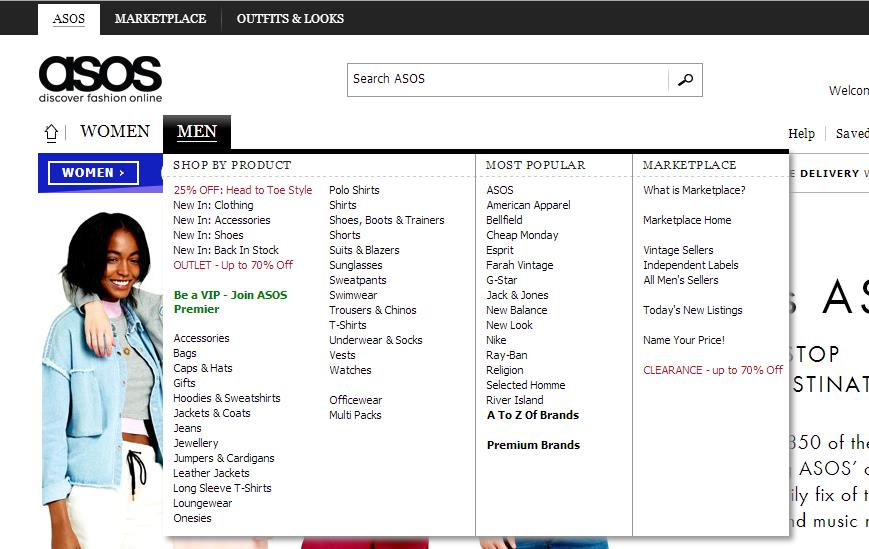Open OUTLET - Up to 70% Off
Image resolution: width=869 pixels, height=549 pixels.
coord(233,265)
